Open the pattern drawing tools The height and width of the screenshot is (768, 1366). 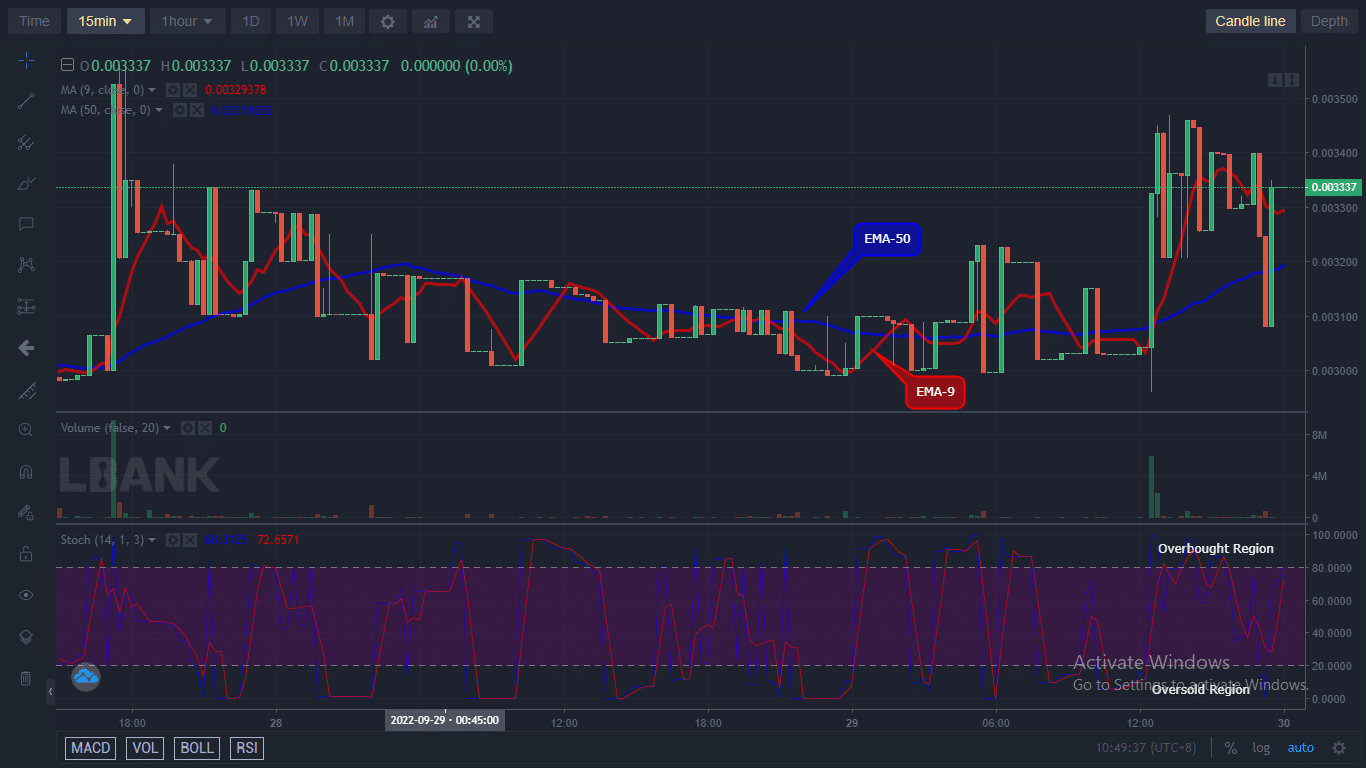coord(26,265)
